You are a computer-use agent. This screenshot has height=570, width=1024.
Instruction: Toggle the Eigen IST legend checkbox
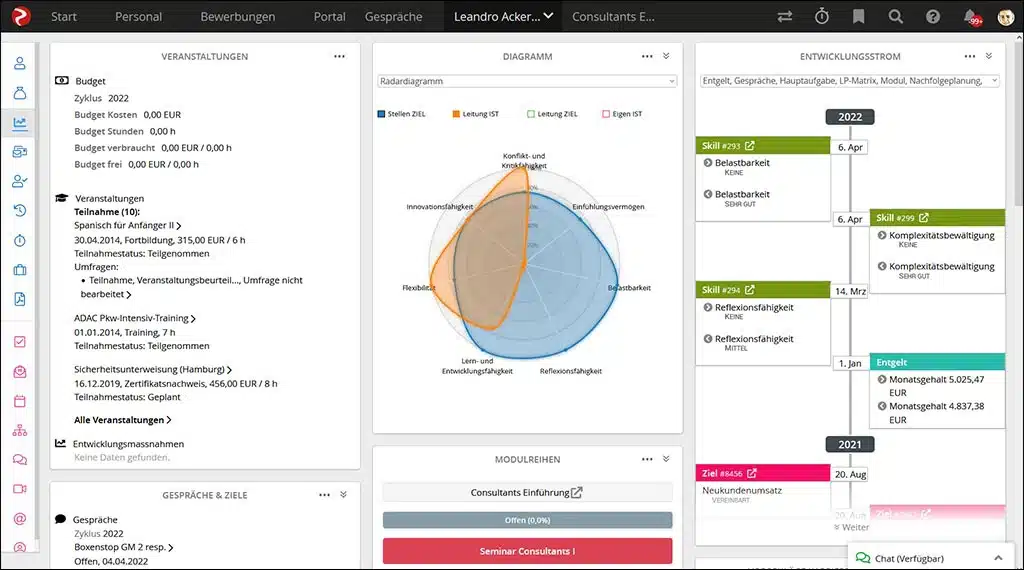click(x=606, y=114)
